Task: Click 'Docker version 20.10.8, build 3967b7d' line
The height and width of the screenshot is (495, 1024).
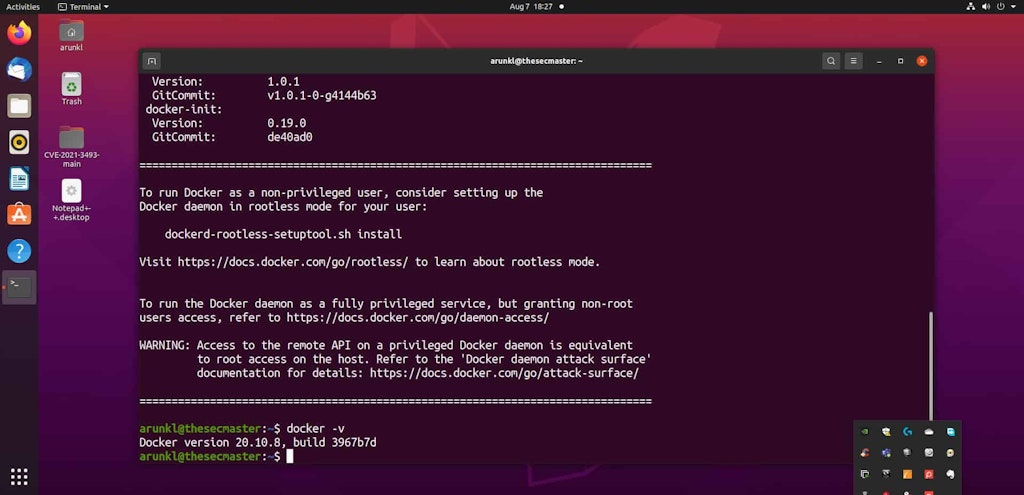Action: click(x=258, y=443)
